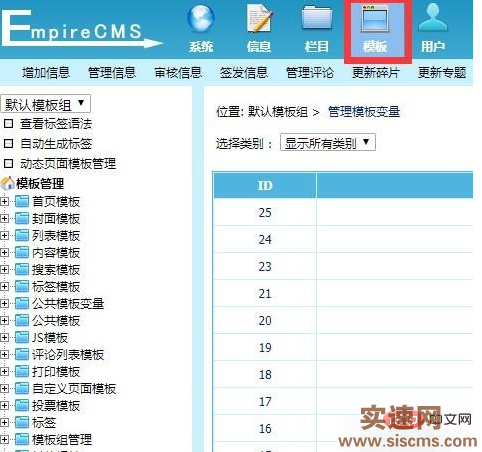Expand the 列表模板 tree node
482x452 pixels.
pyautogui.click(x=4, y=236)
